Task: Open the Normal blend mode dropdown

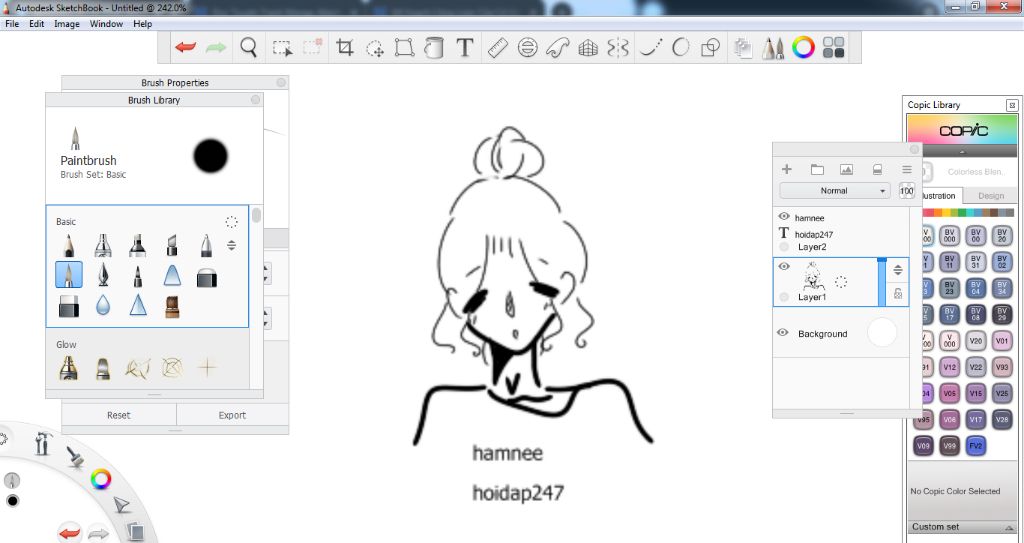Action: 834,191
